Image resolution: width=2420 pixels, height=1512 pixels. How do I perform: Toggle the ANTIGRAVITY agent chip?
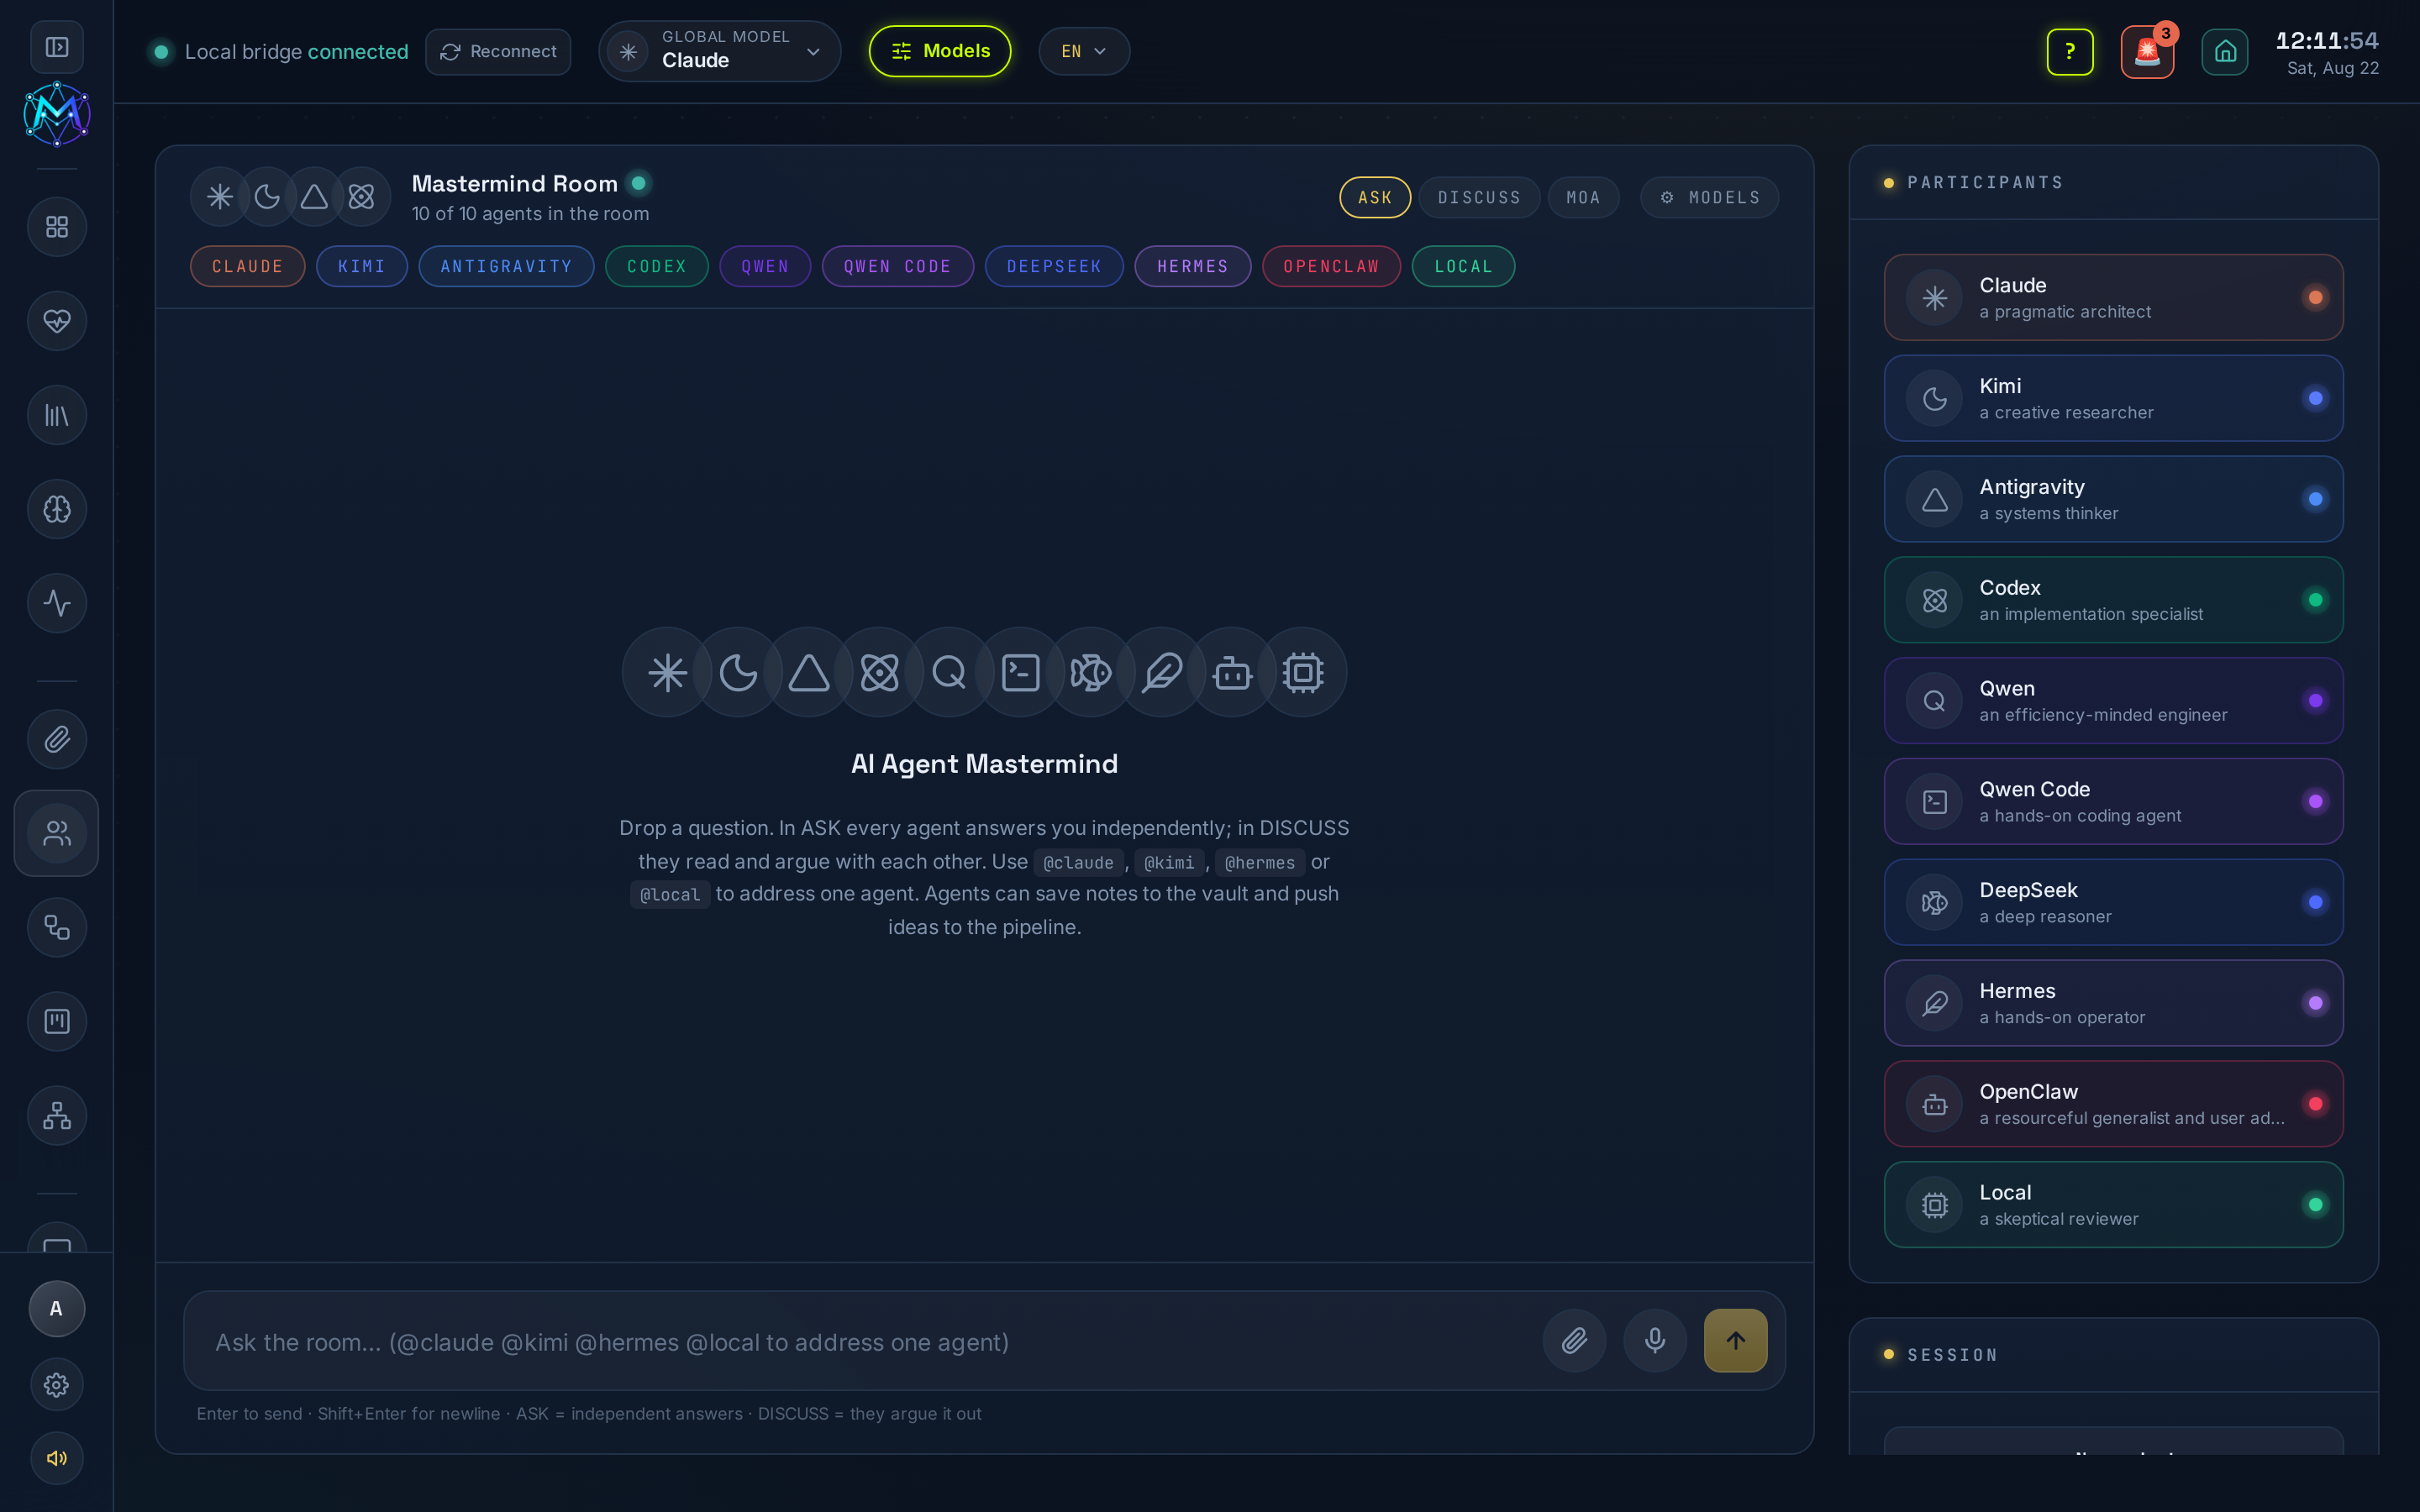tap(506, 266)
